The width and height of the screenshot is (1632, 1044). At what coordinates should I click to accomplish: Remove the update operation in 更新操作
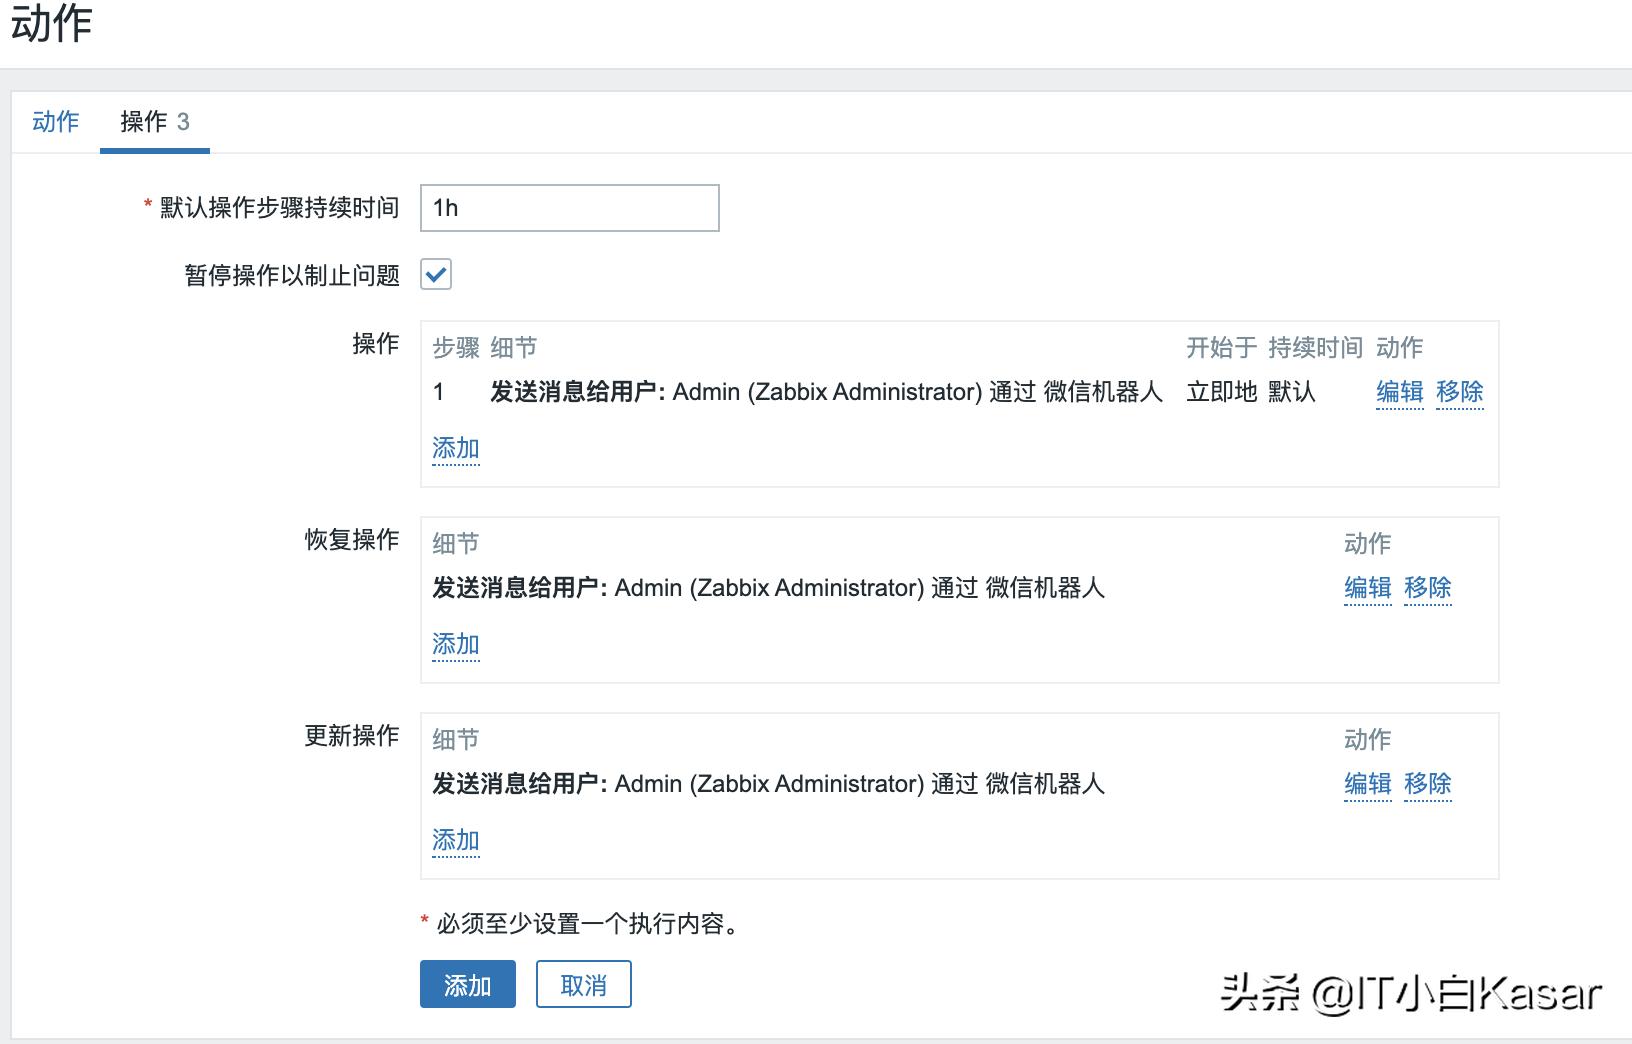pos(1427,785)
